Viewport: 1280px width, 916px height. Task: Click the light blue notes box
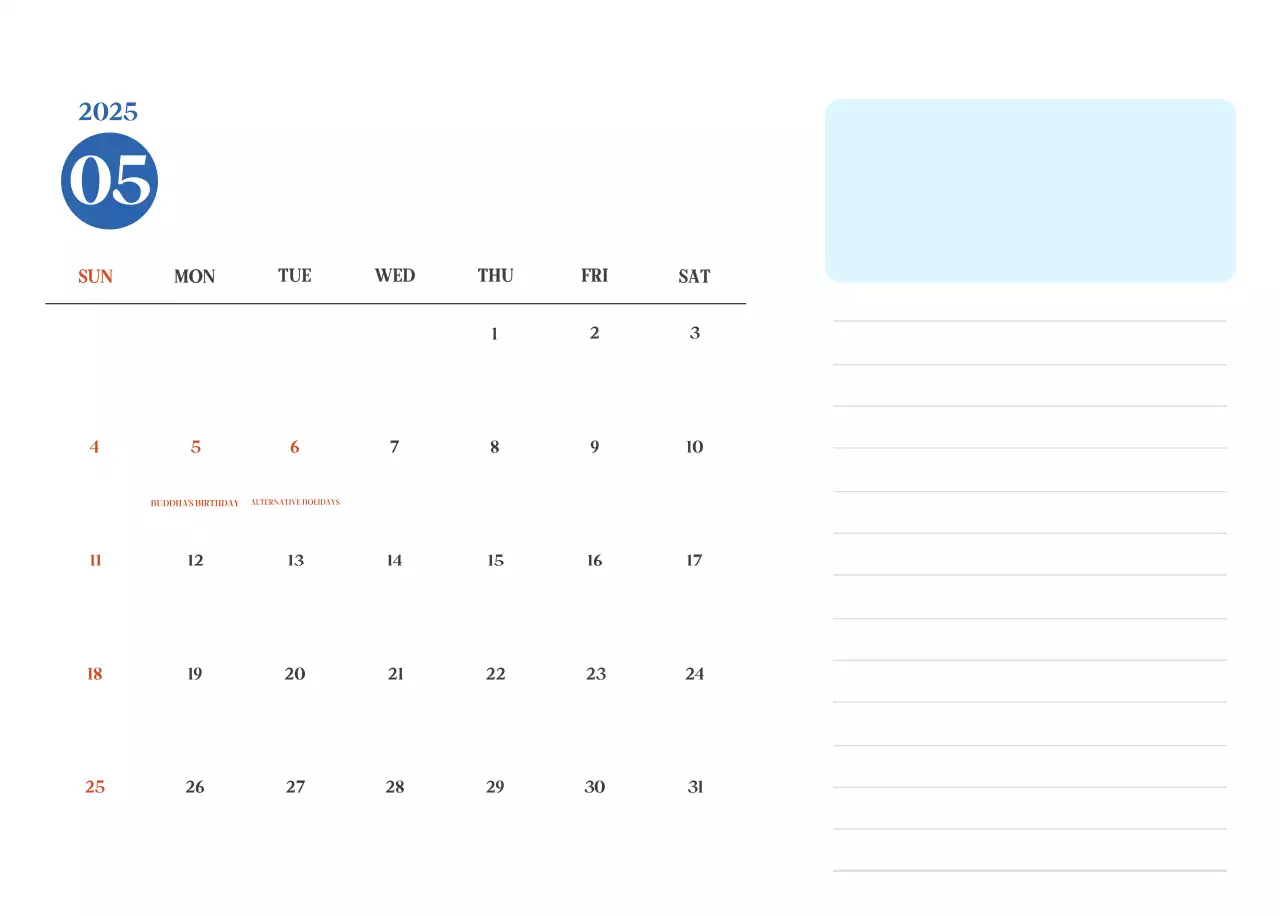coord(1030,190)
